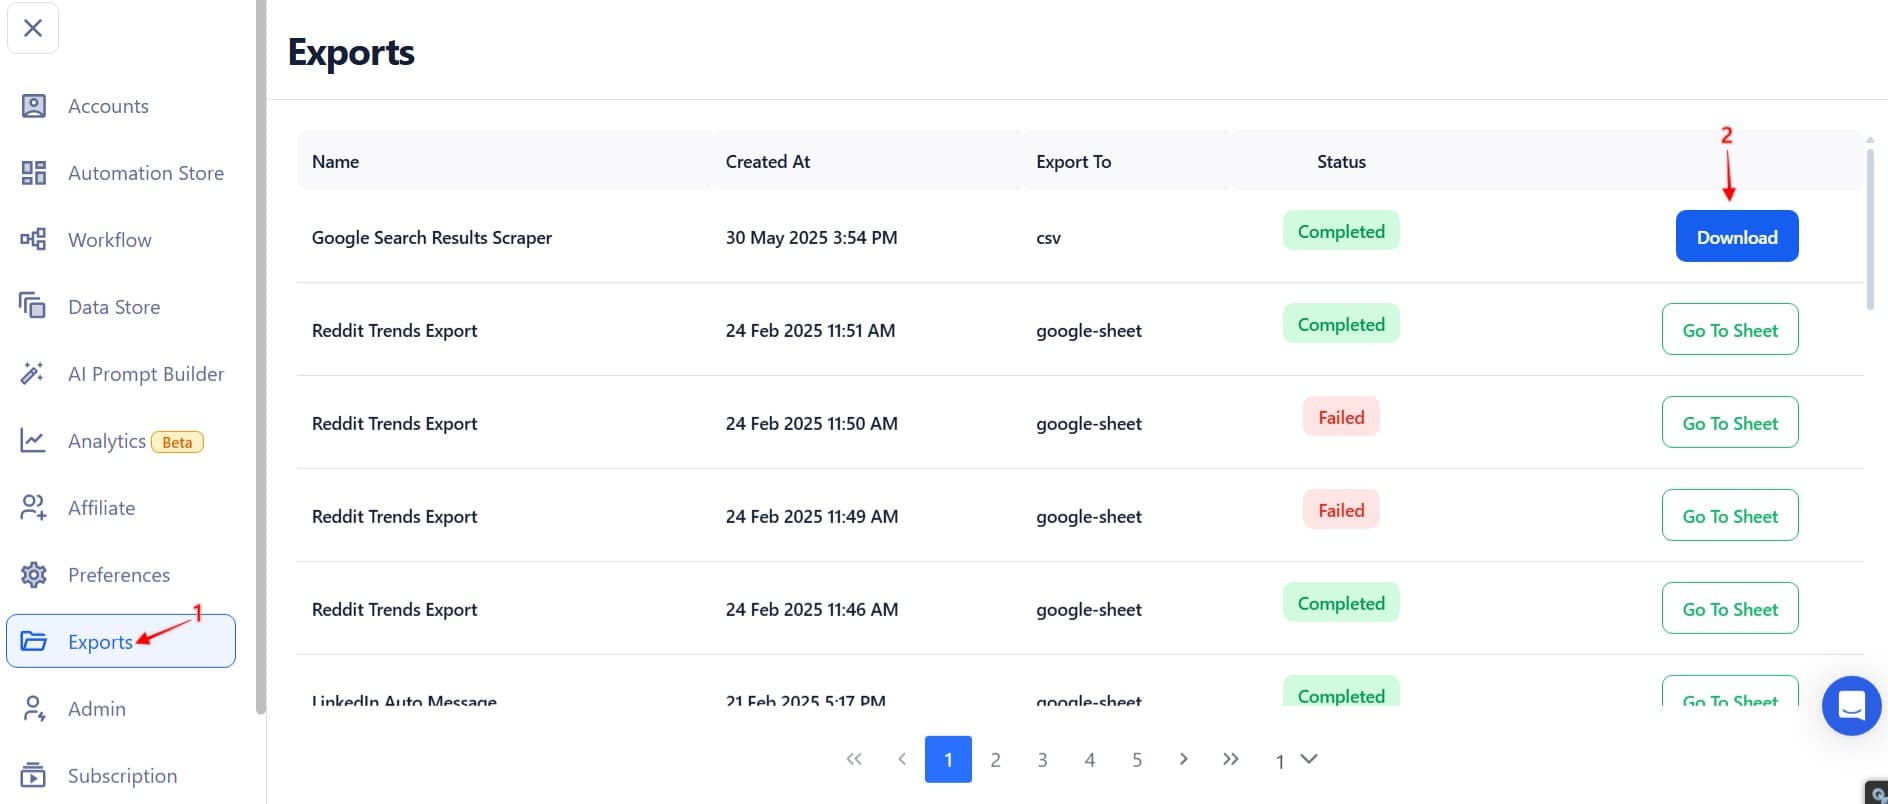Click the Status column header

[x=1341, y=161]
